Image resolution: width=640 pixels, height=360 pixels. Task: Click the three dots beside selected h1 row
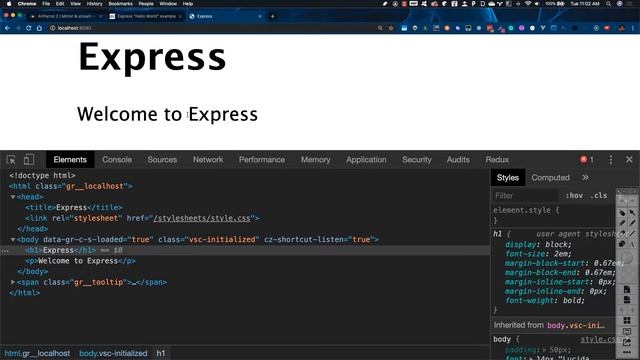[4, 251]
